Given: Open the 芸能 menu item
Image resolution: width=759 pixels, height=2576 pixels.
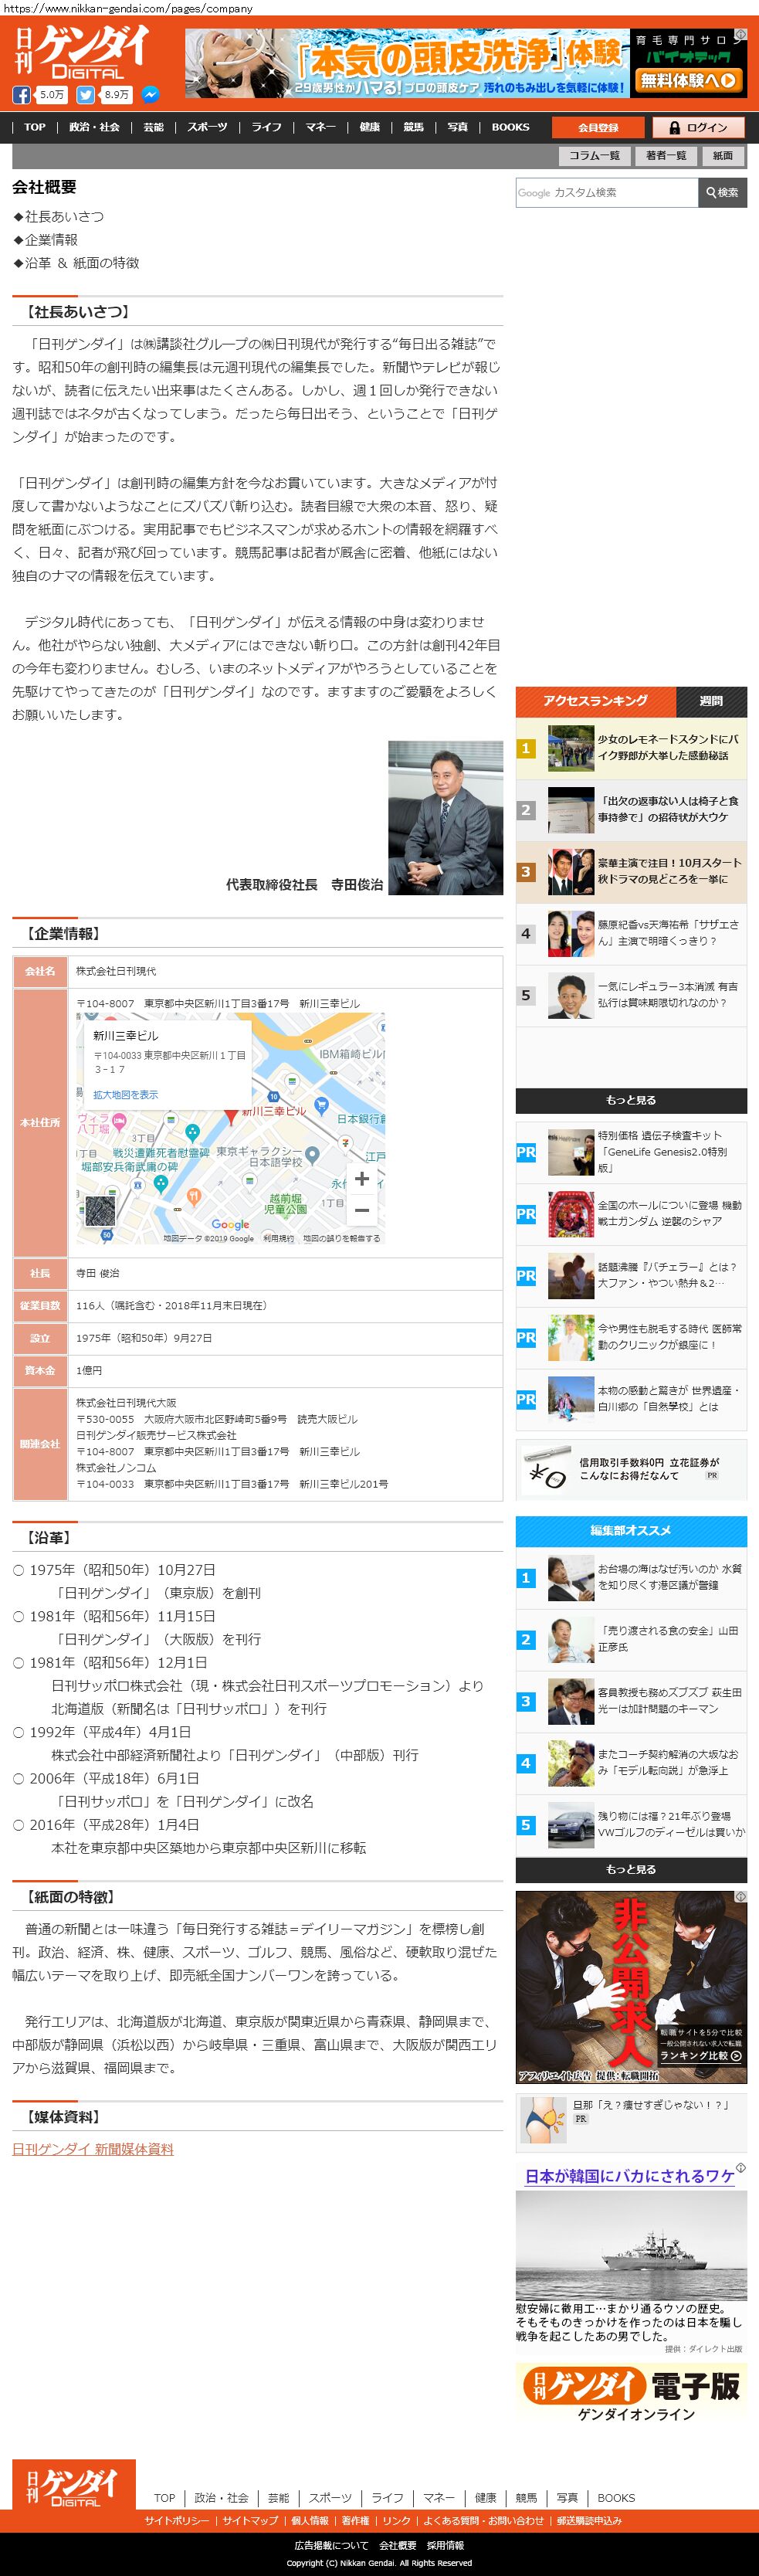Looking at the screenshot, I should tap(153, 127).
